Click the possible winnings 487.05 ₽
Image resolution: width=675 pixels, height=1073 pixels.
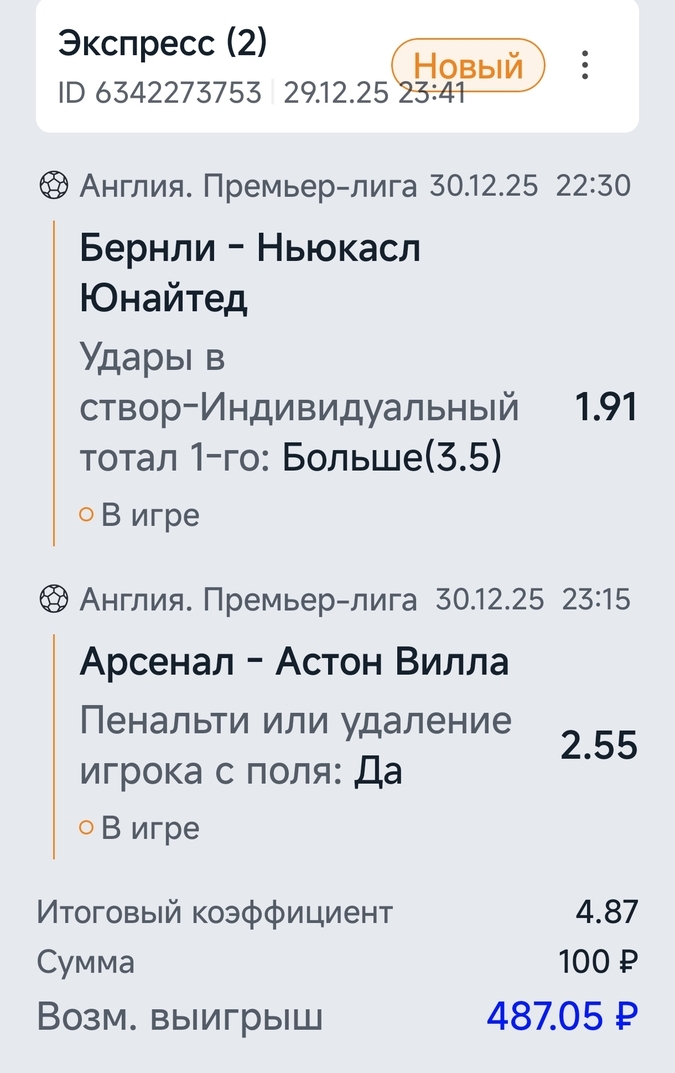tap(561, 1017)
